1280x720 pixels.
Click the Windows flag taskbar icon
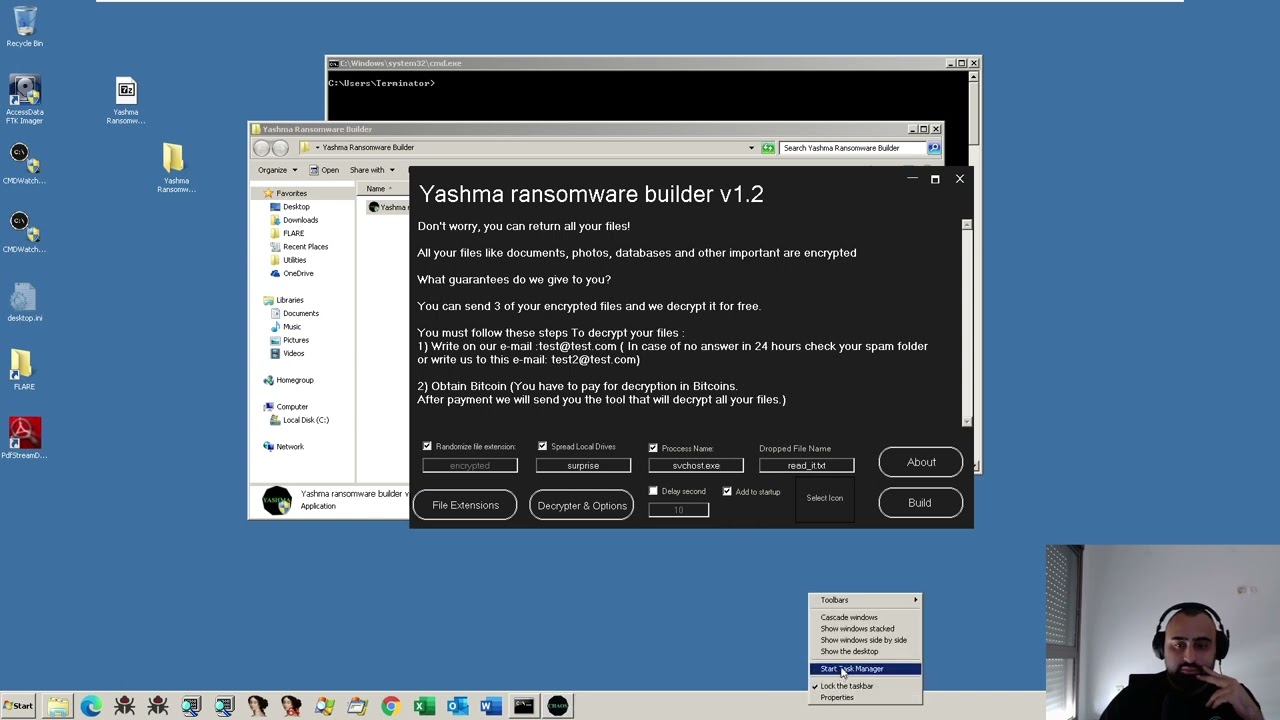[x=324, y=707]
